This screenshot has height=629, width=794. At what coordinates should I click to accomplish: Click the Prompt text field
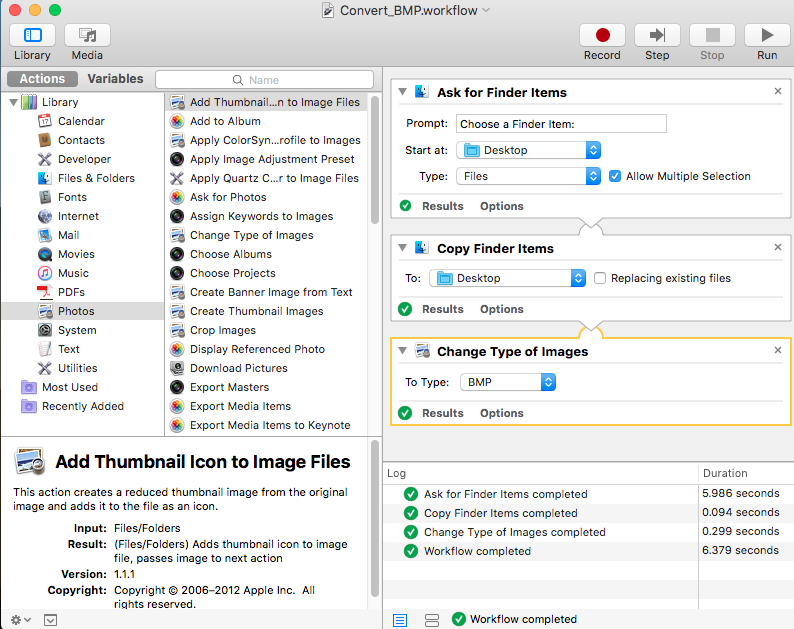561,124
